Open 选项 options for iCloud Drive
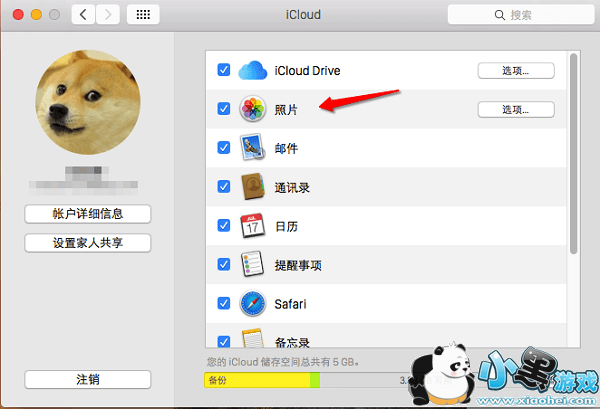Screen dimensions: 600x409 click(516, 71)
